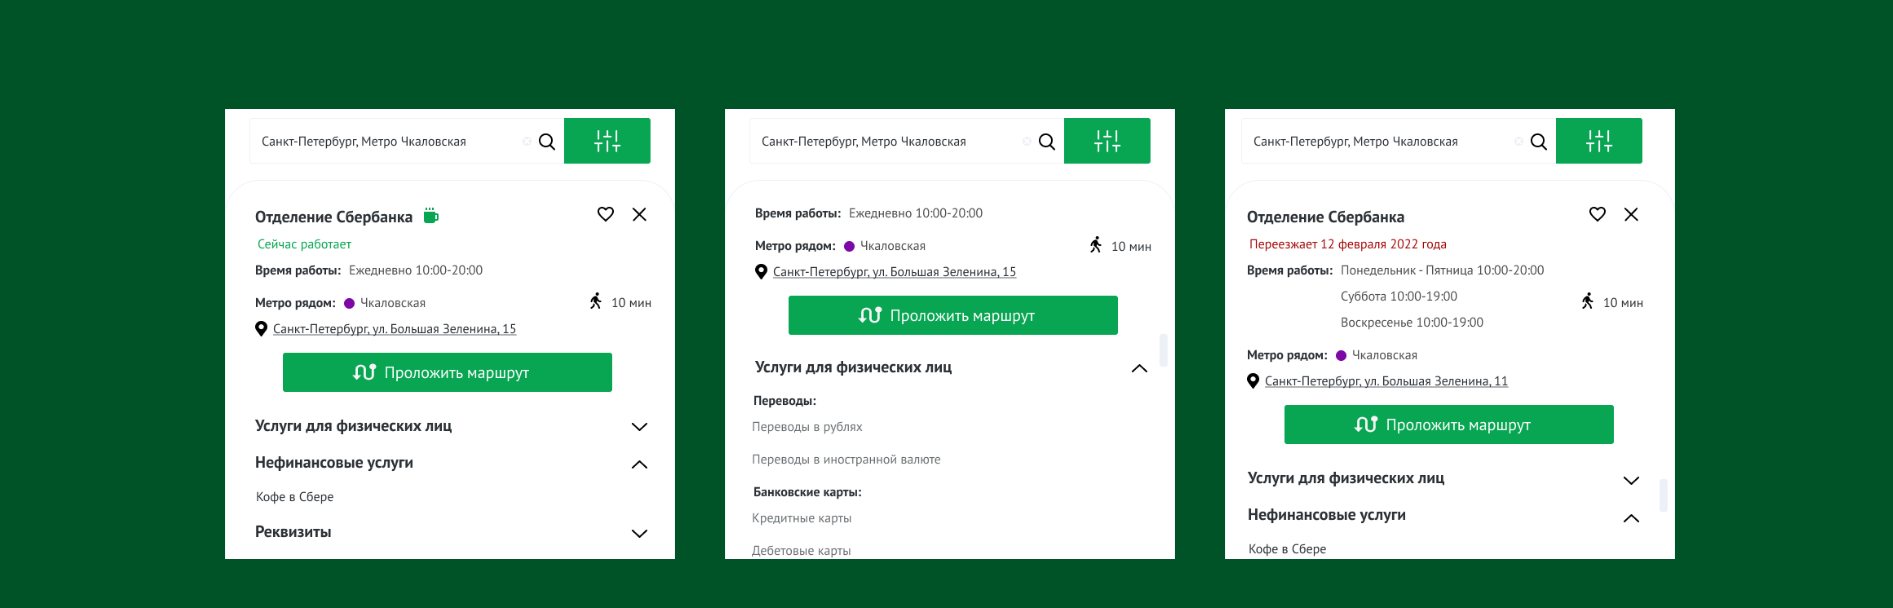Click the search magnifier icon in the middle panel
1893x608 pixels.
coord(1047,142)
